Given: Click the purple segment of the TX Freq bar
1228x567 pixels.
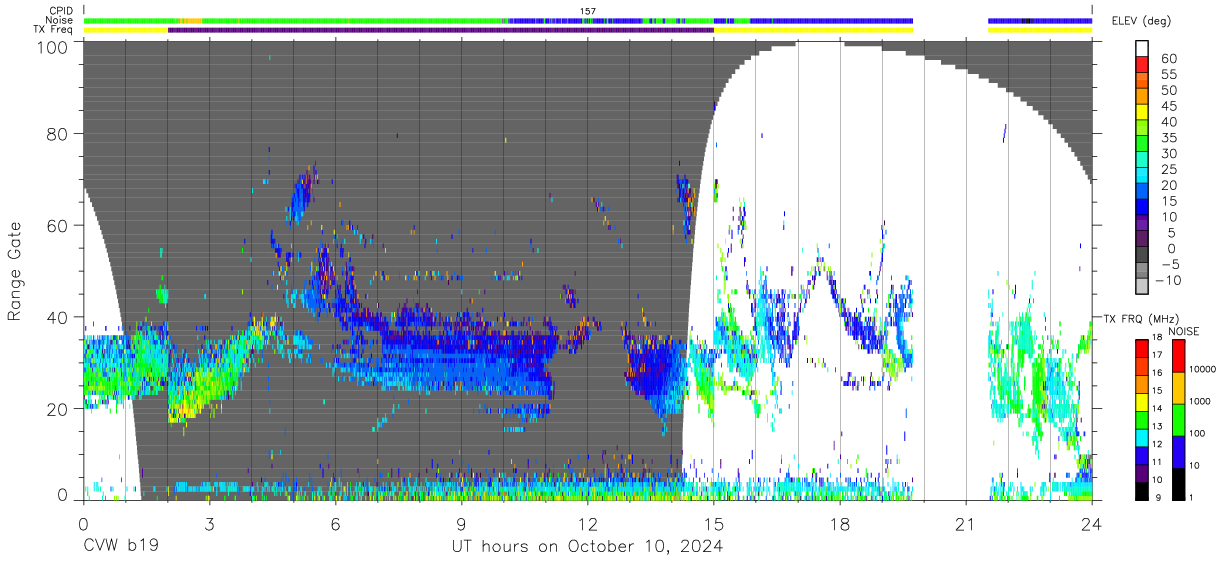Looking at the screenshot, I should coord(441,30).
